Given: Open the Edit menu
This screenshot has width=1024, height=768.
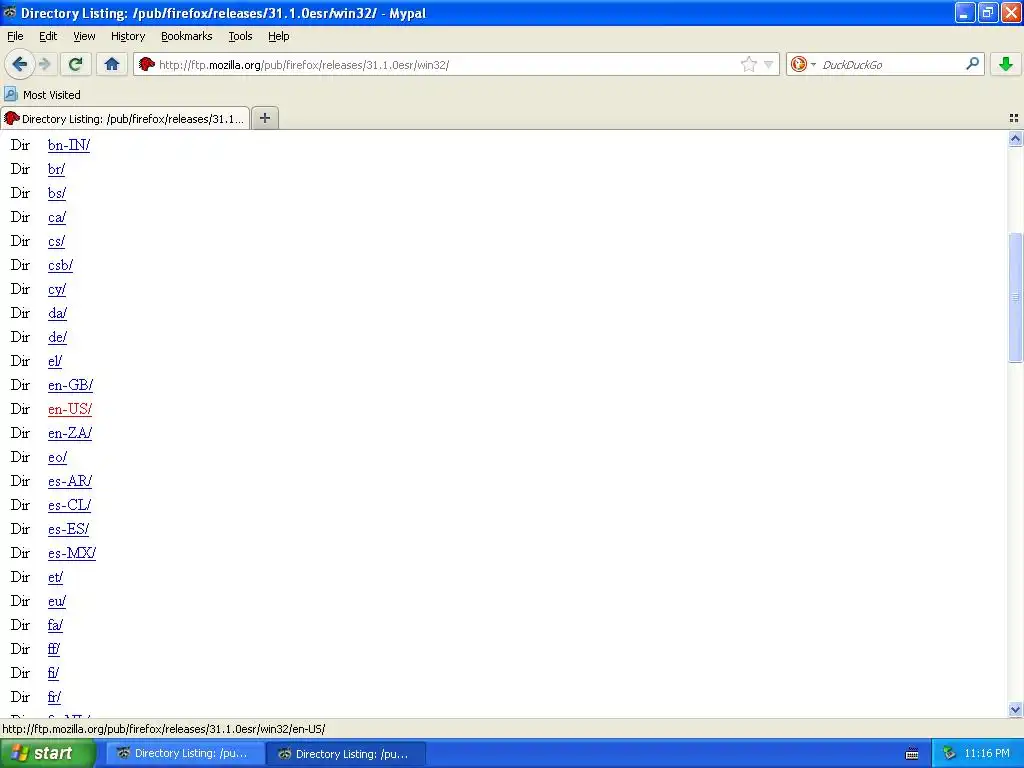Looking at the screenshot, I should (48, 36).
